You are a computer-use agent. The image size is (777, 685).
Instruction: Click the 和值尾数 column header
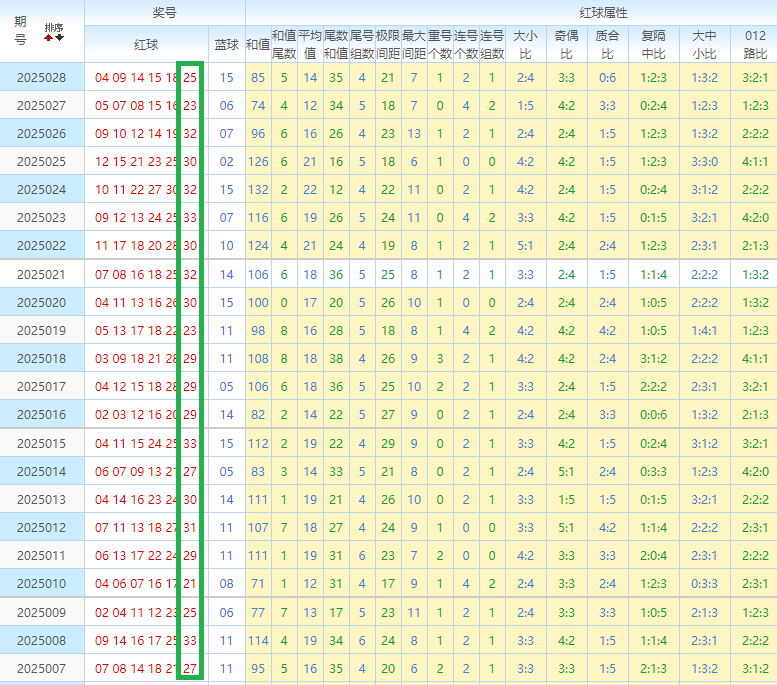[284, 45]
